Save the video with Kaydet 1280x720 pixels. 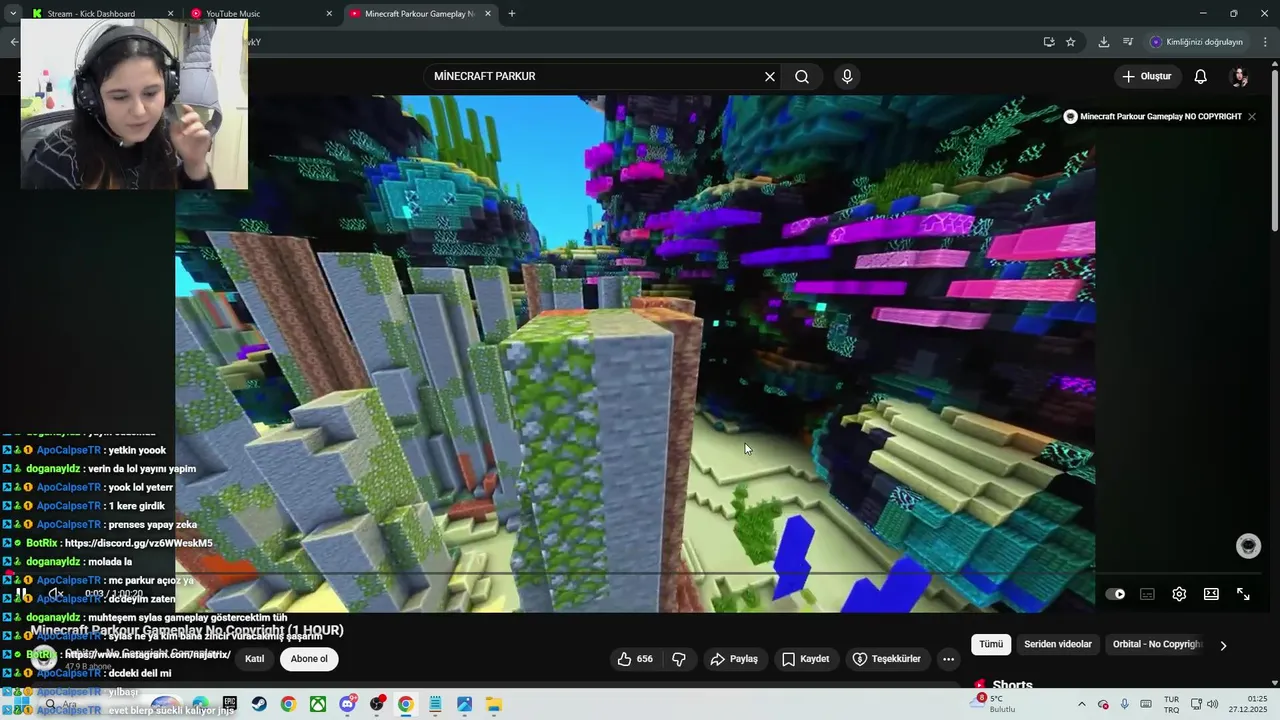tap(806, 659)
